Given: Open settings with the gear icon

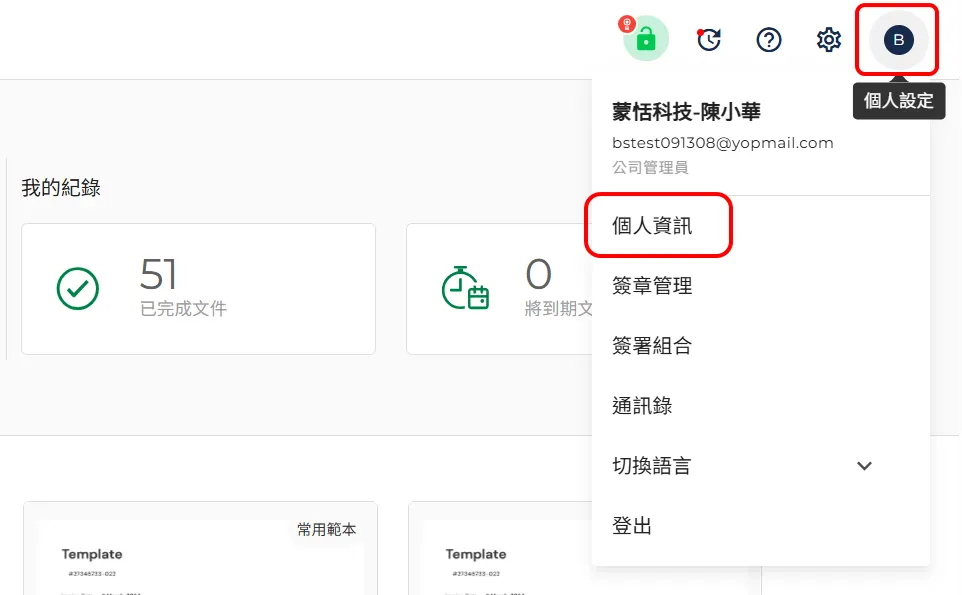Looking at the screenshot, I should 828,40.
